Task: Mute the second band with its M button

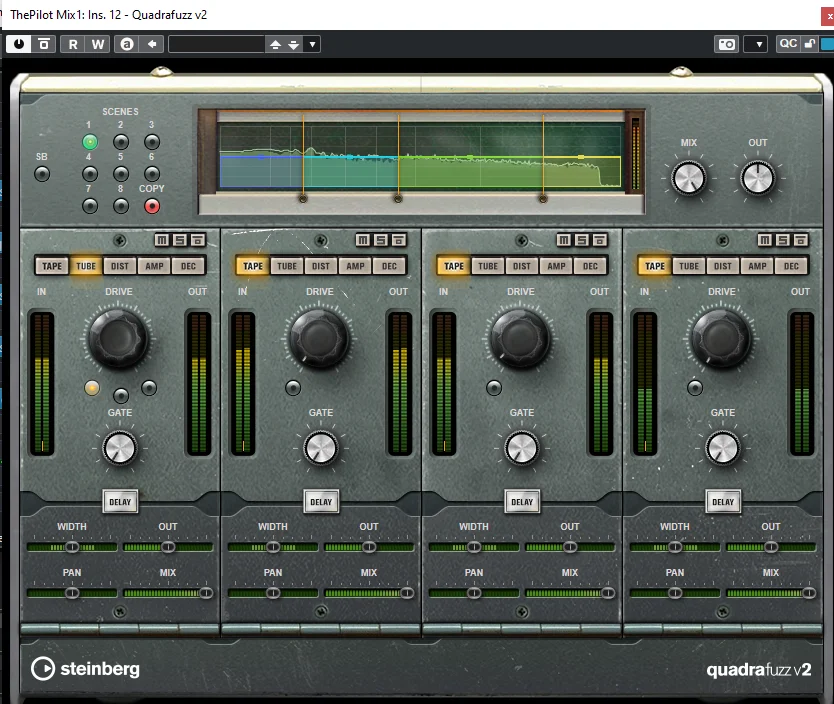Action: coord(363,240)
